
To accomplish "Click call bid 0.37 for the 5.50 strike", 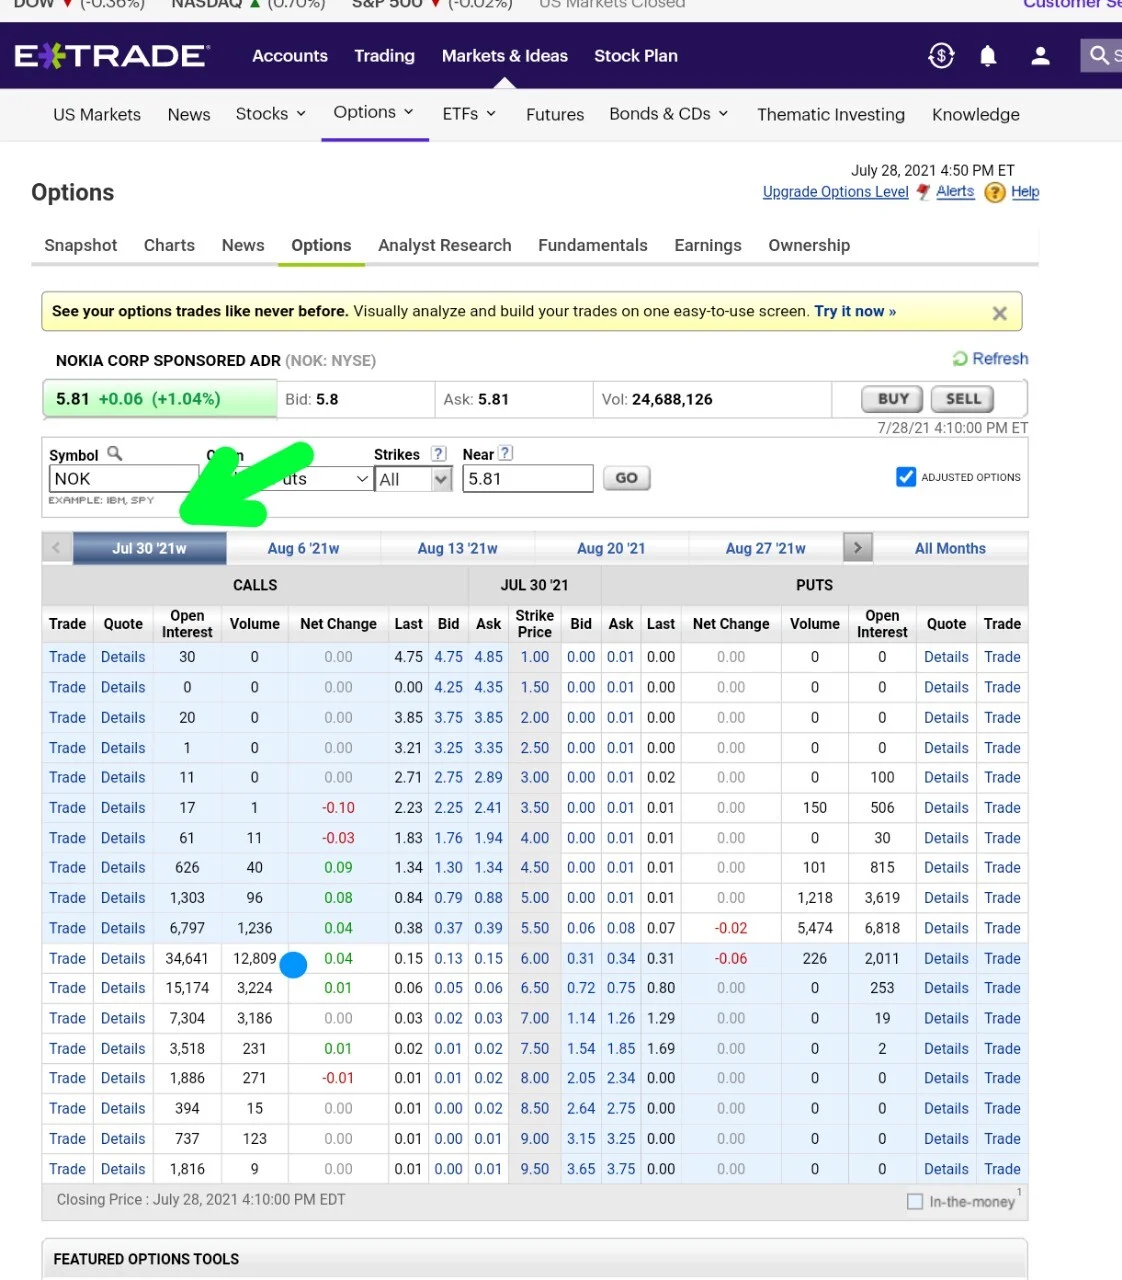I will (449, 928).
